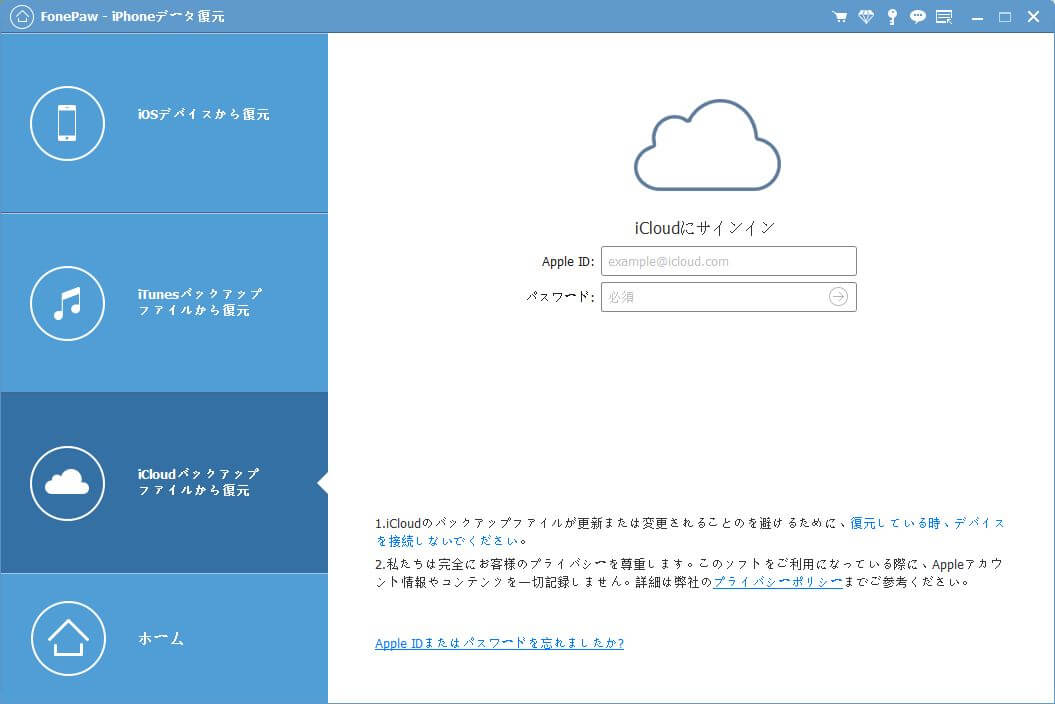The width and height of the screenshot is (1055, 704).
Task: Maximize the FonePaw window
Action: point(1005,17)
